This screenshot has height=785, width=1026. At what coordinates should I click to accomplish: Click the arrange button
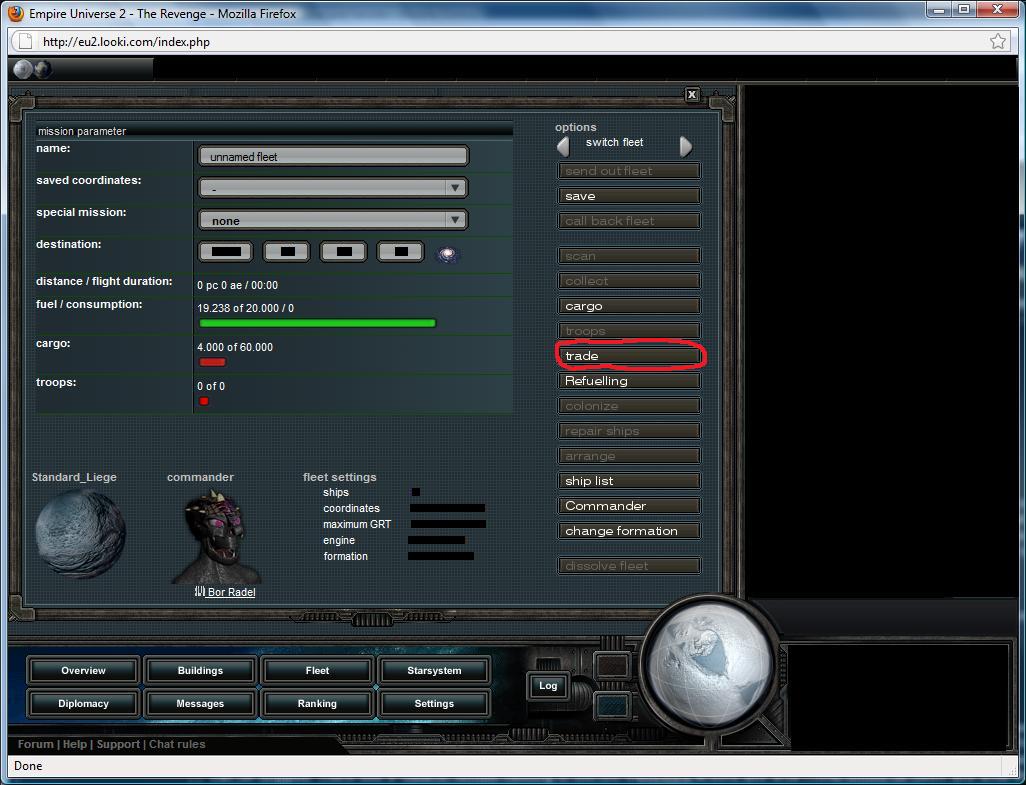pyautogui.click(x=629, y=456)
